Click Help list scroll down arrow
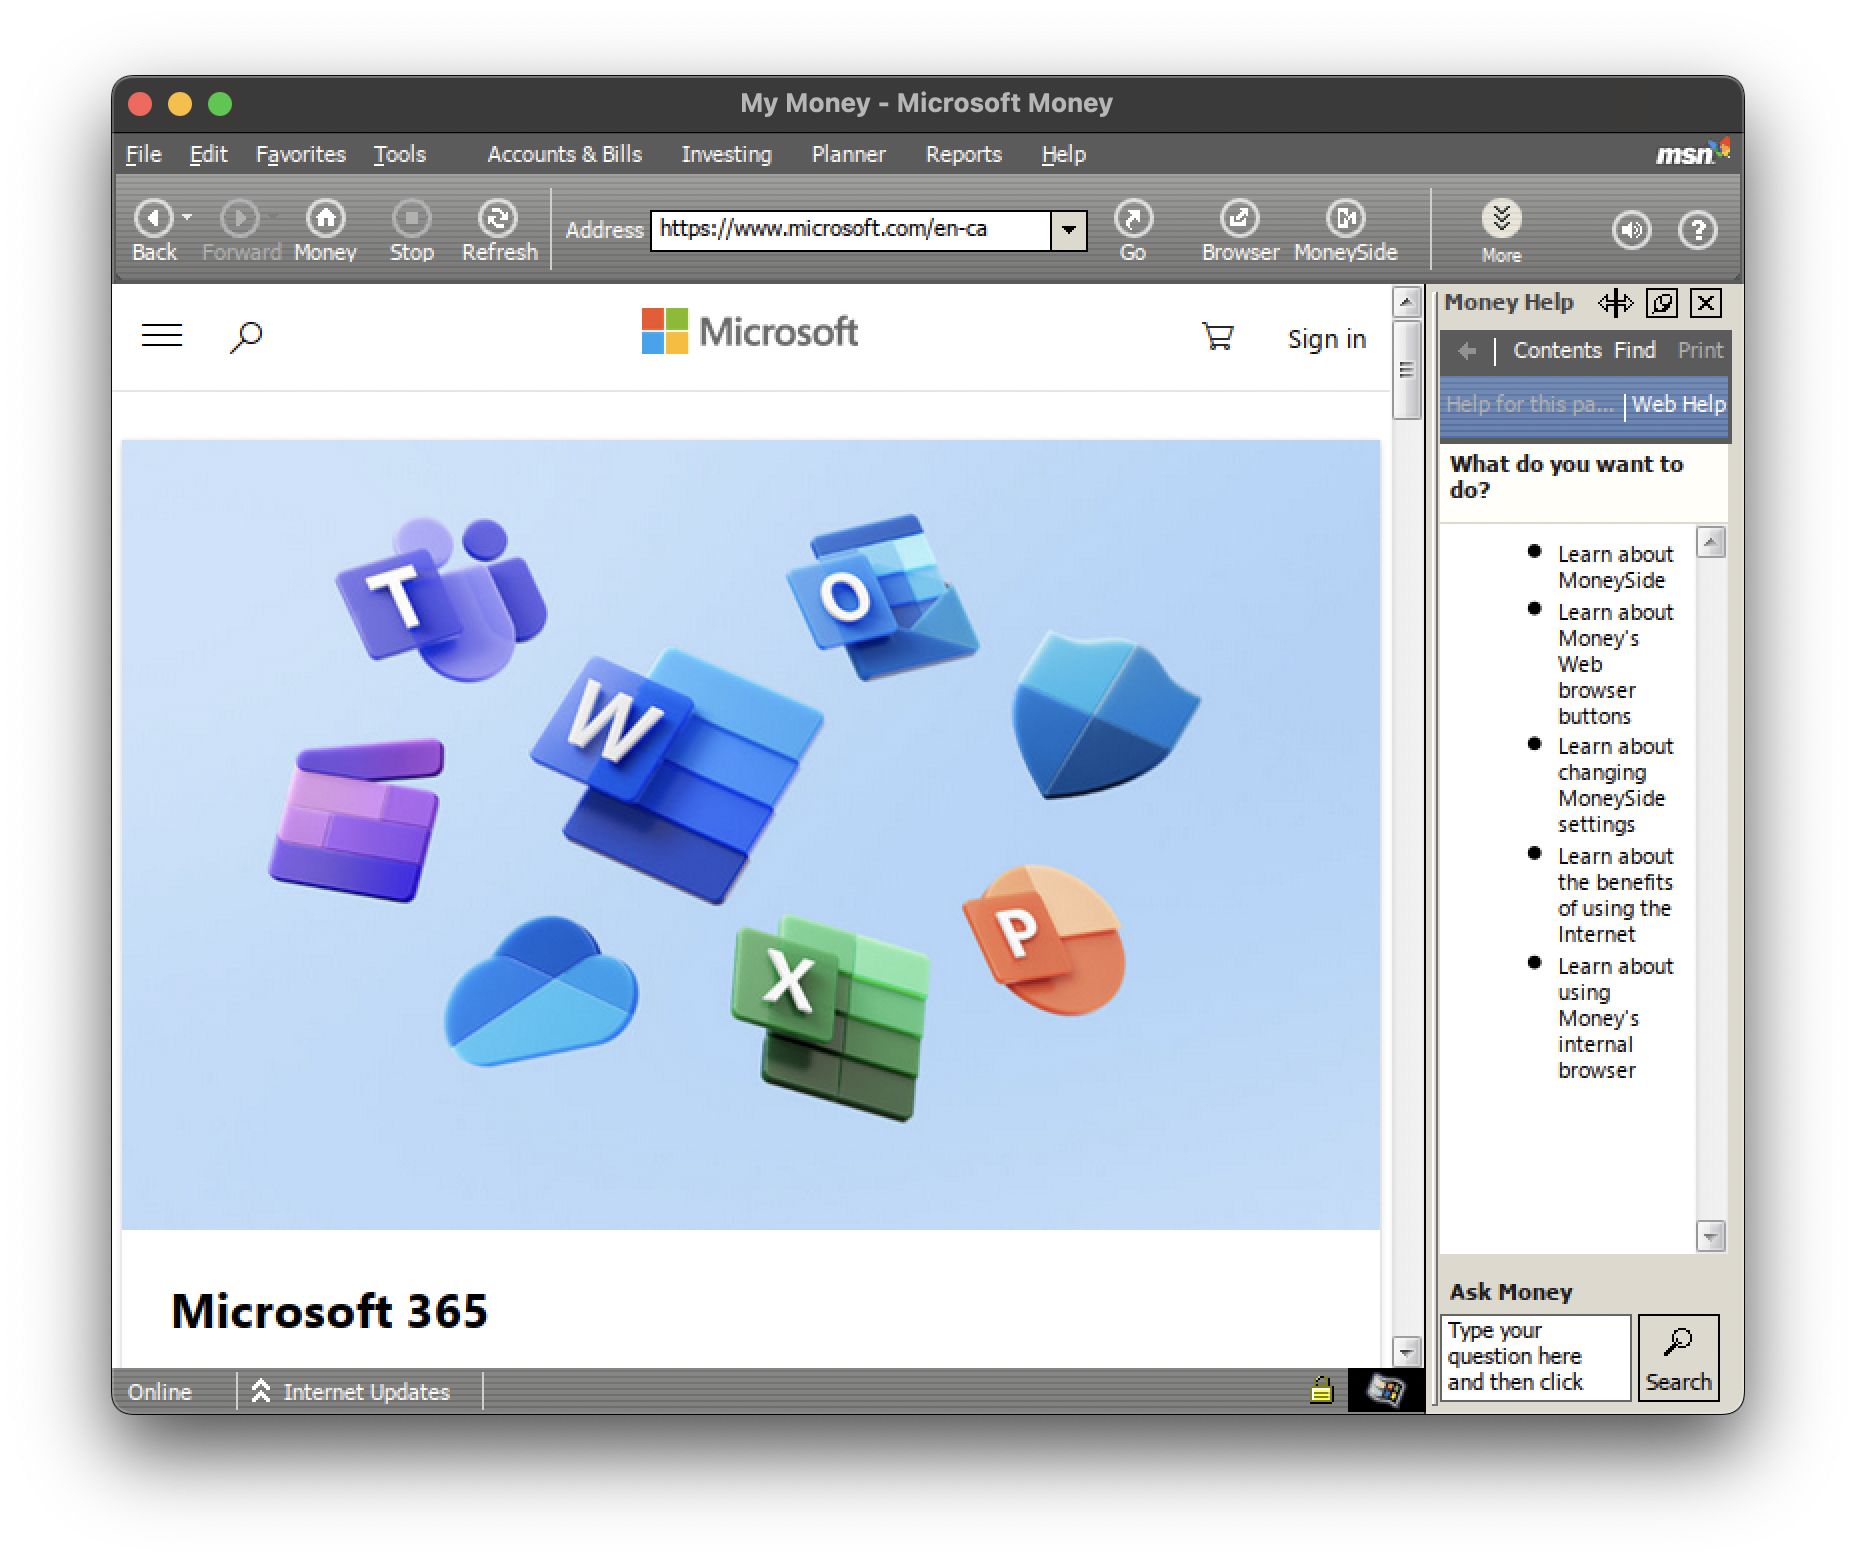 1711,1236
